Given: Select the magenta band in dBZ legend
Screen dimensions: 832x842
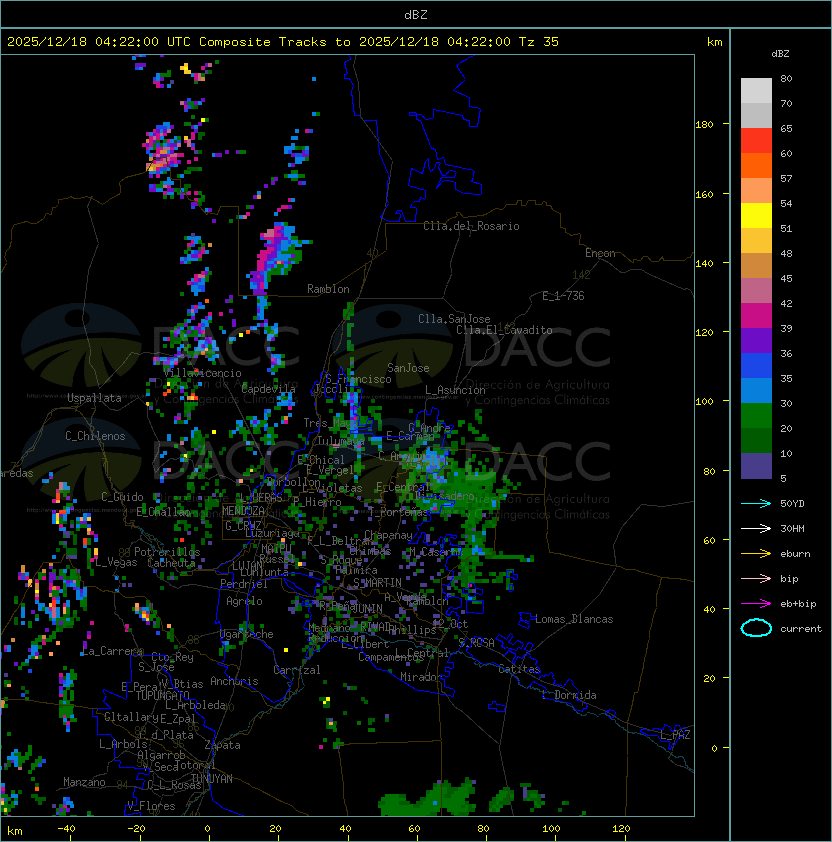Looking at the screenshot, I should click(756, 316).
